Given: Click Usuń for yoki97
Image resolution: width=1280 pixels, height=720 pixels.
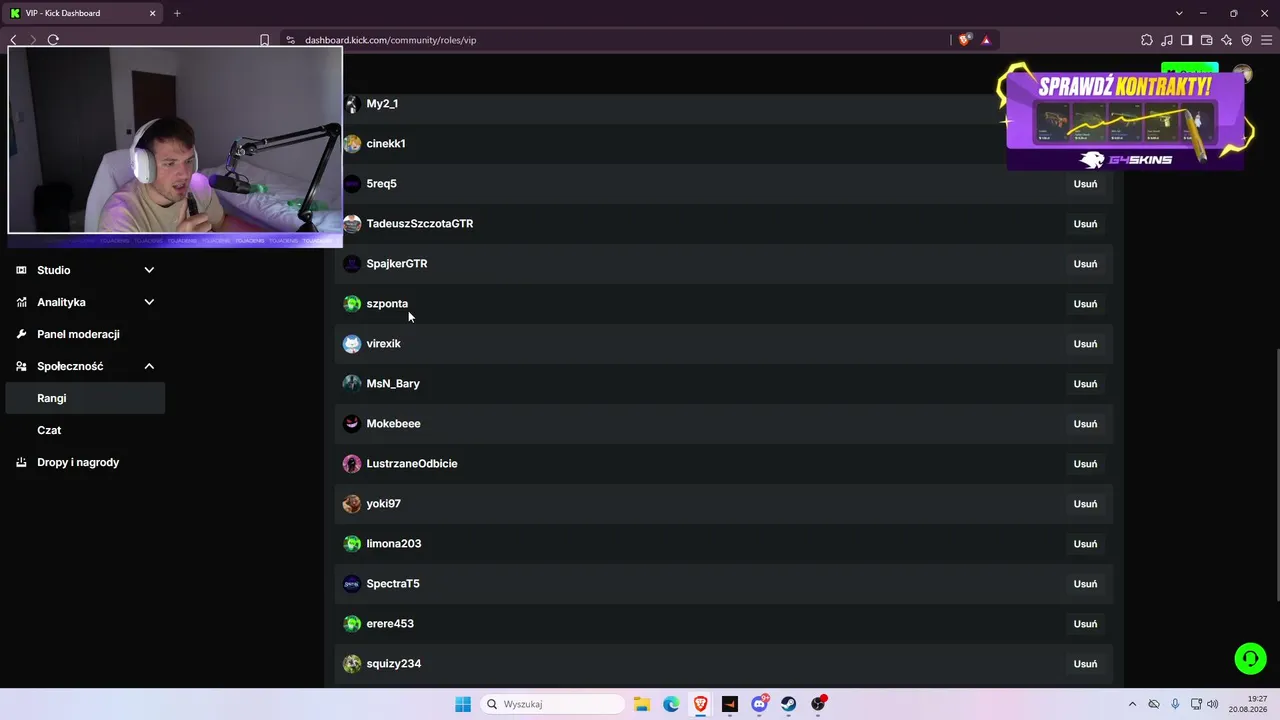Looking at the screenshot, I should (1085, 504).
